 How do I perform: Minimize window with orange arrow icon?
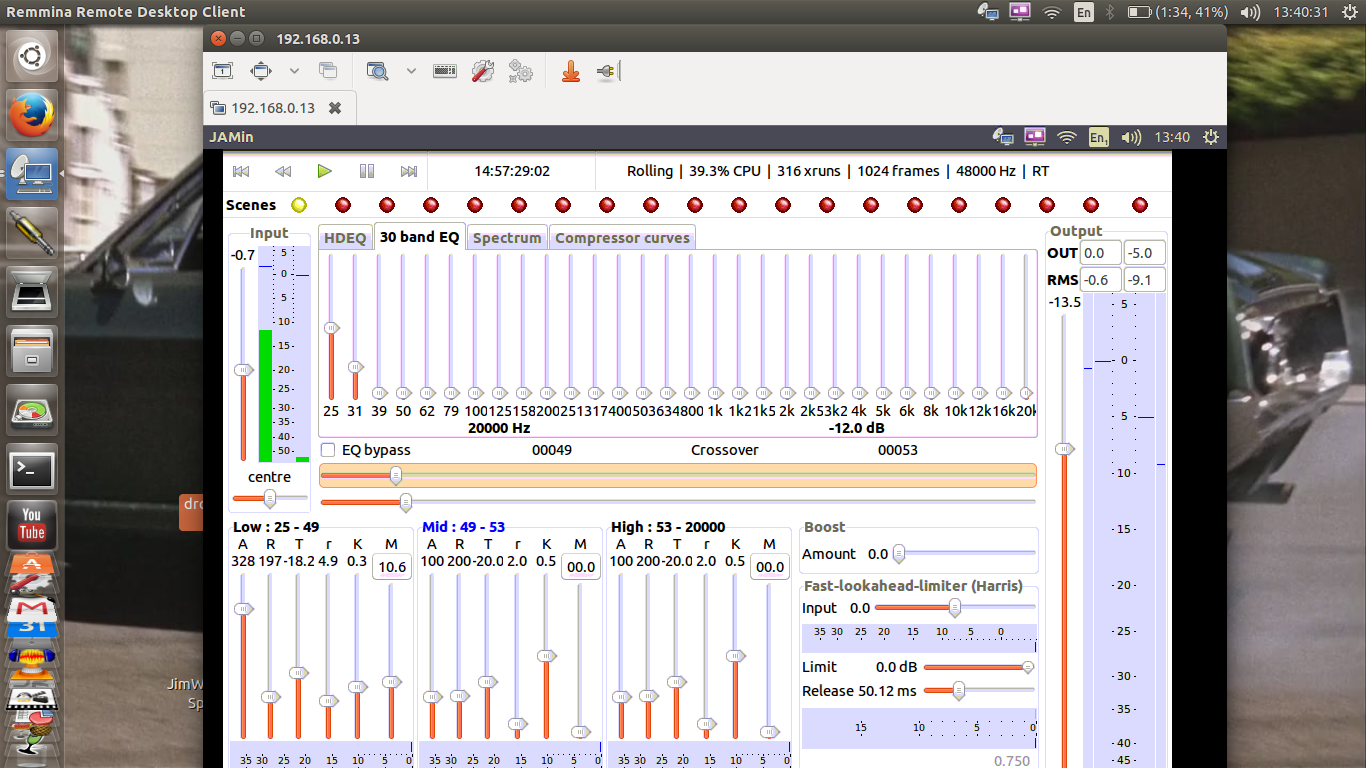tap(571, 71)
